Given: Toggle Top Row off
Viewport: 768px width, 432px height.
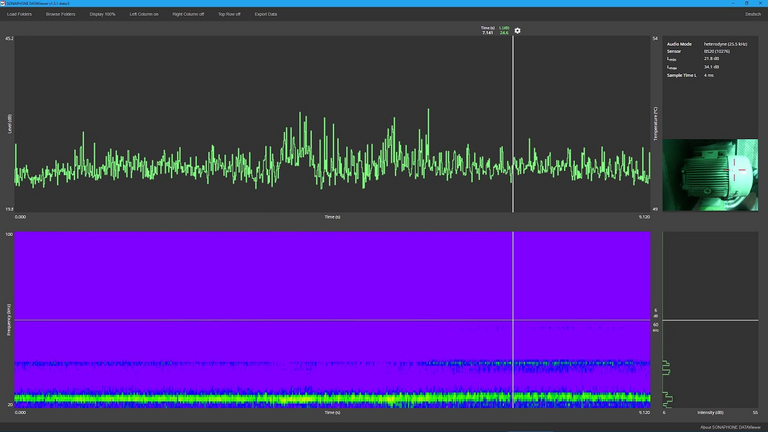Looking at the screenshot, I should pyautogui.click(x=229, y=14).
